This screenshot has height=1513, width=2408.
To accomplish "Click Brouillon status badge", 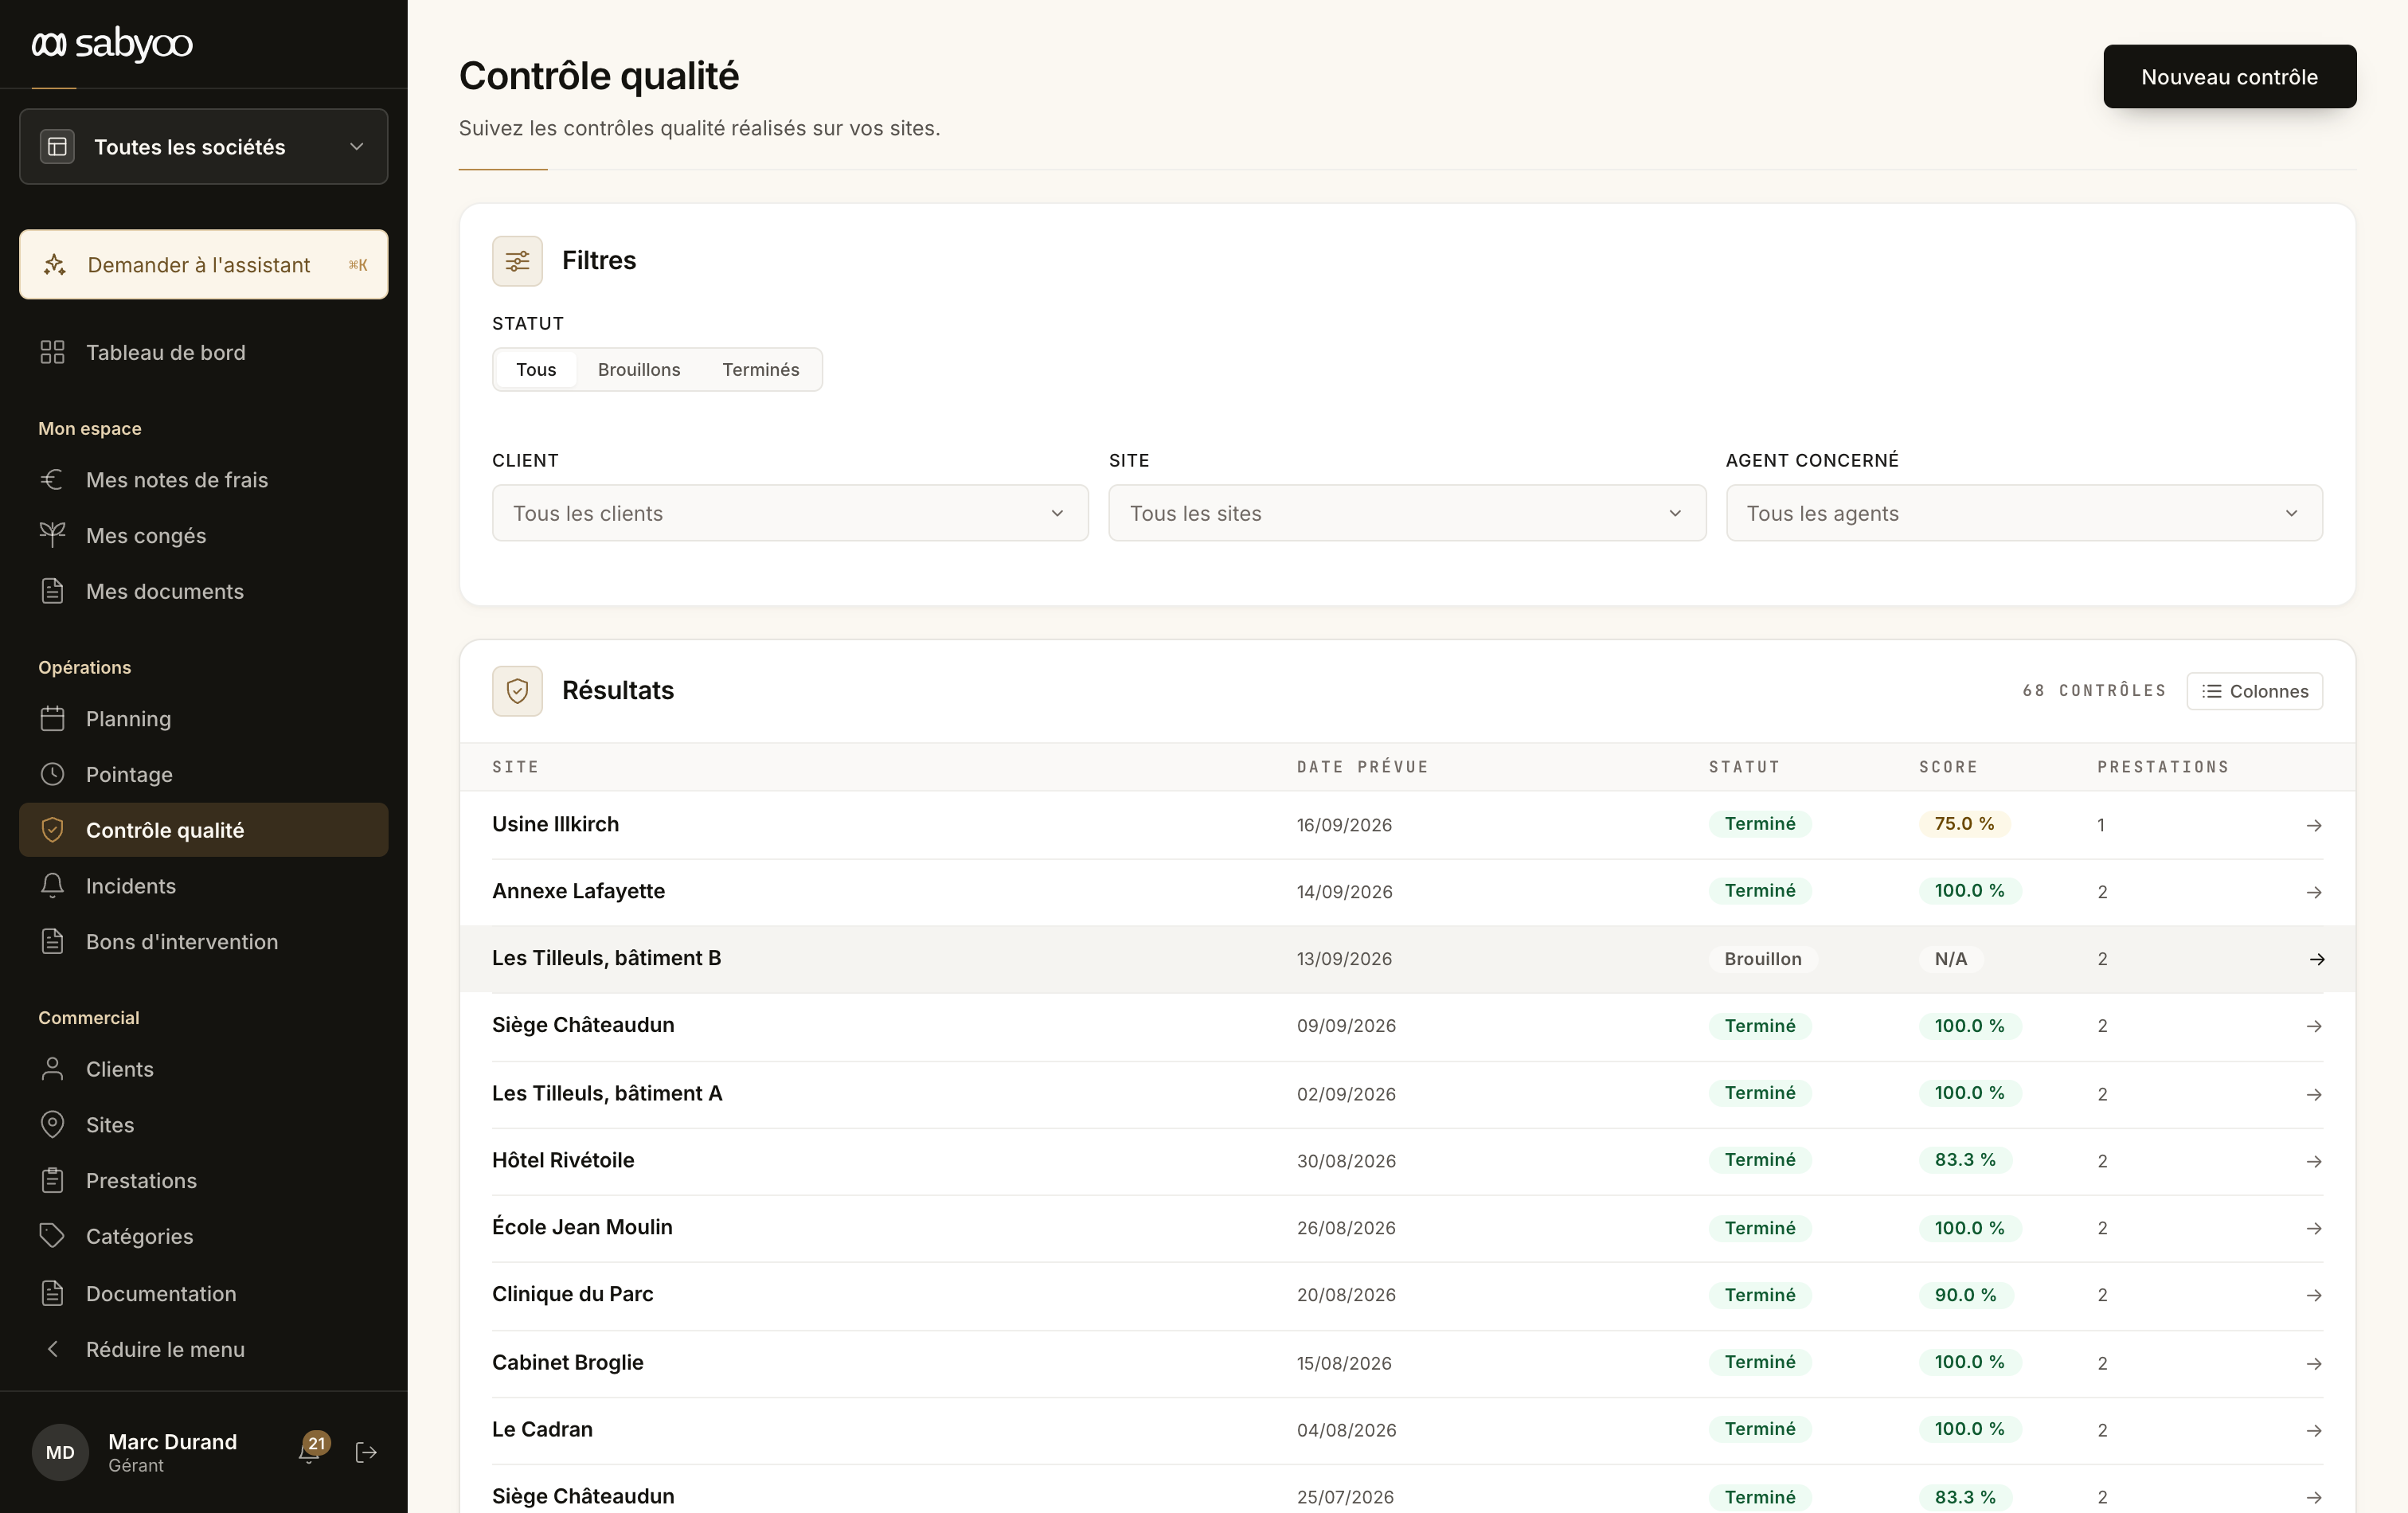I will click(1762, 958).
